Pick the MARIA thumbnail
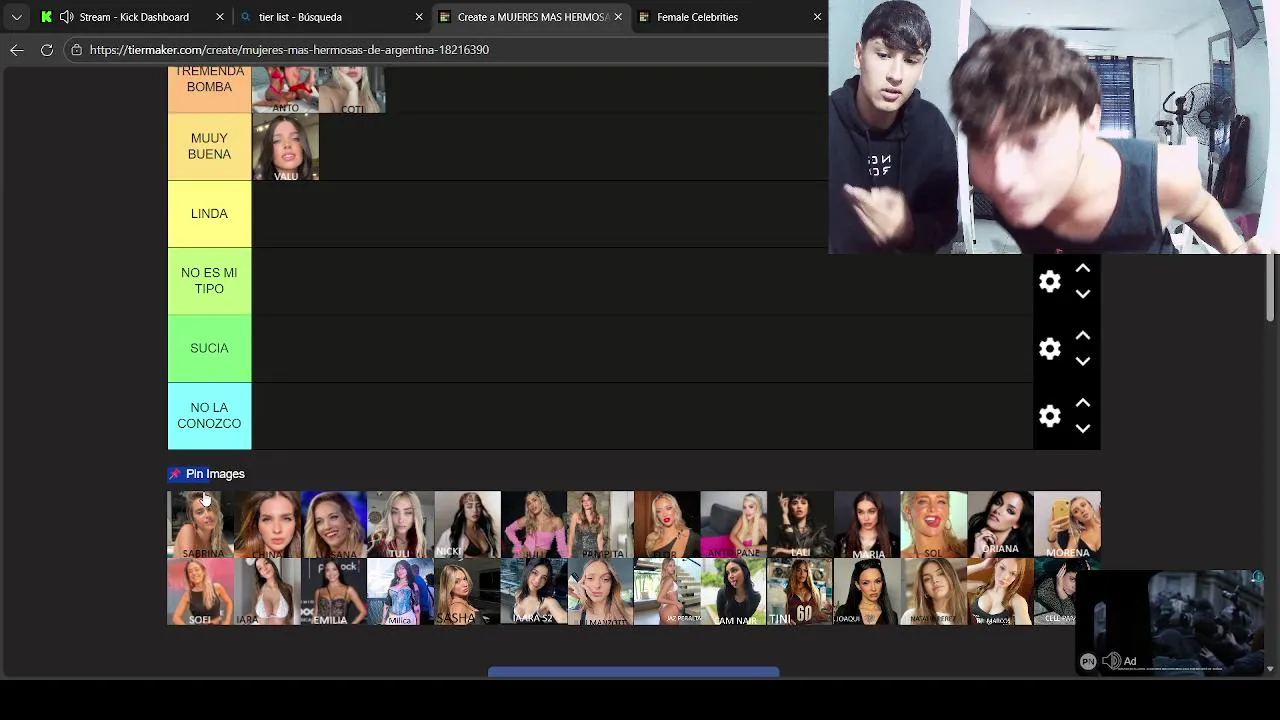This screenshot has width=1280, height=720. point(867,524)
